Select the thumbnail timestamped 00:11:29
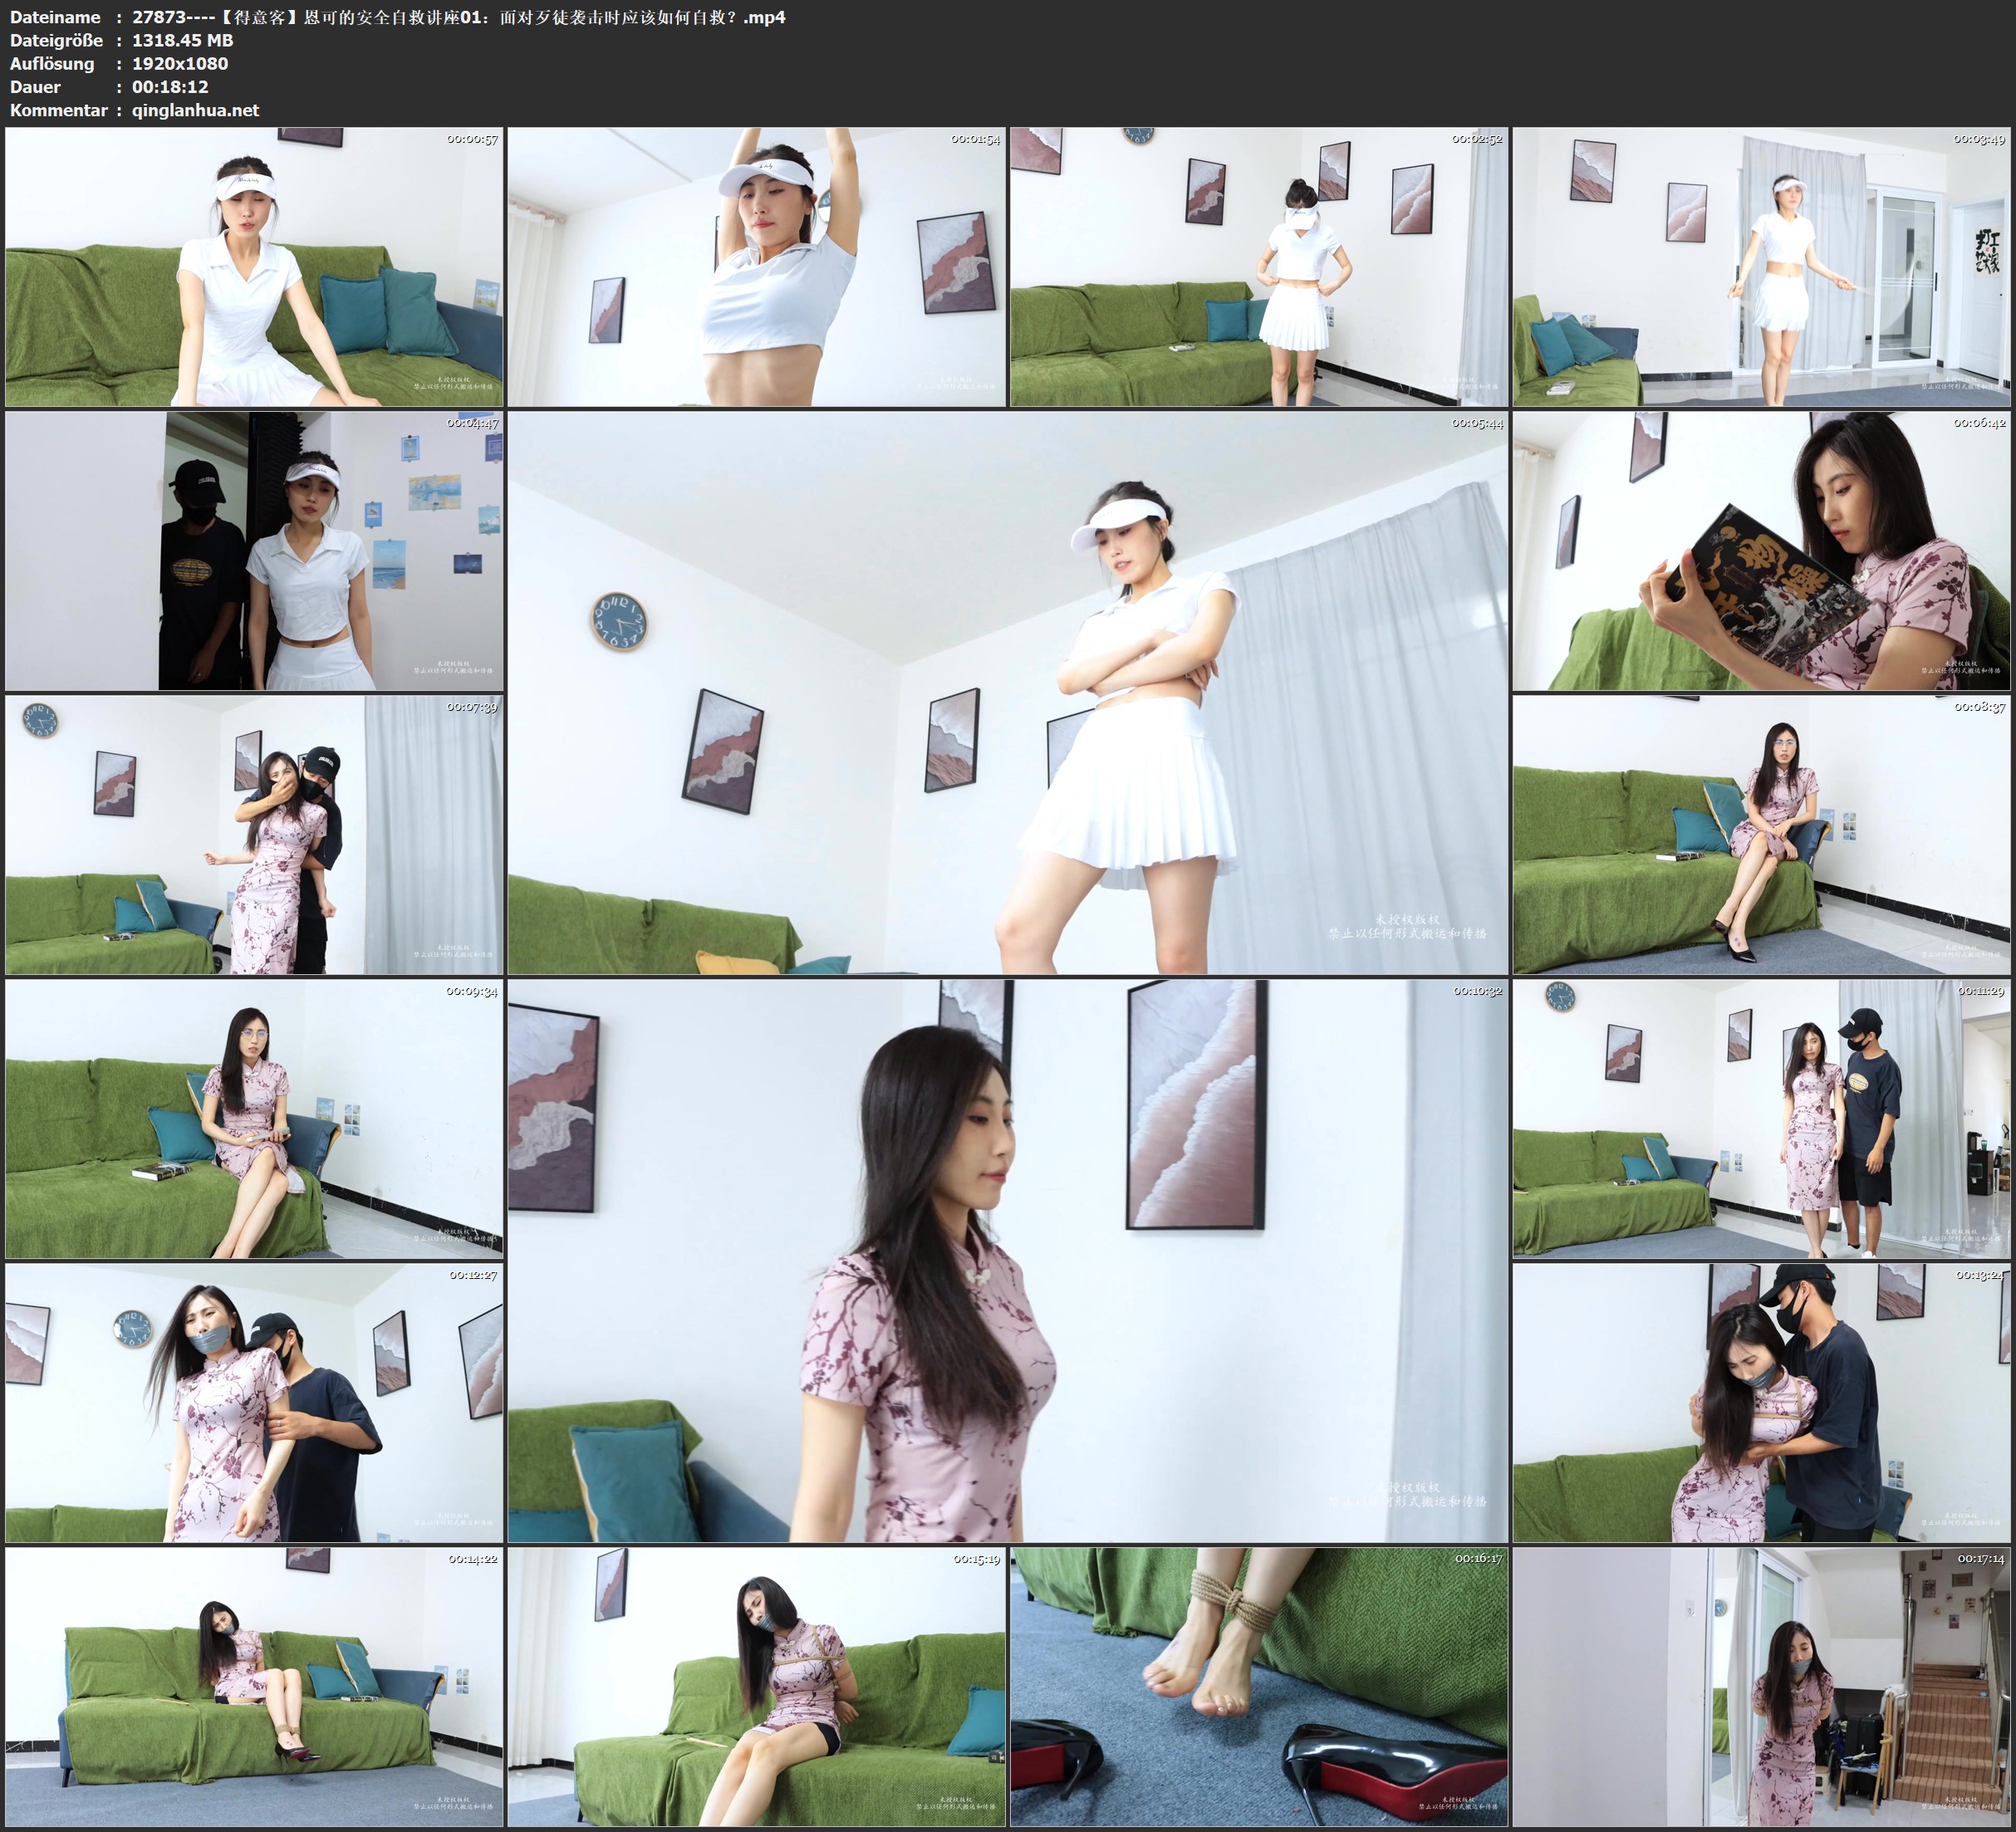Viewport: 2016px width, 1832px height. click(1760, 1119)
